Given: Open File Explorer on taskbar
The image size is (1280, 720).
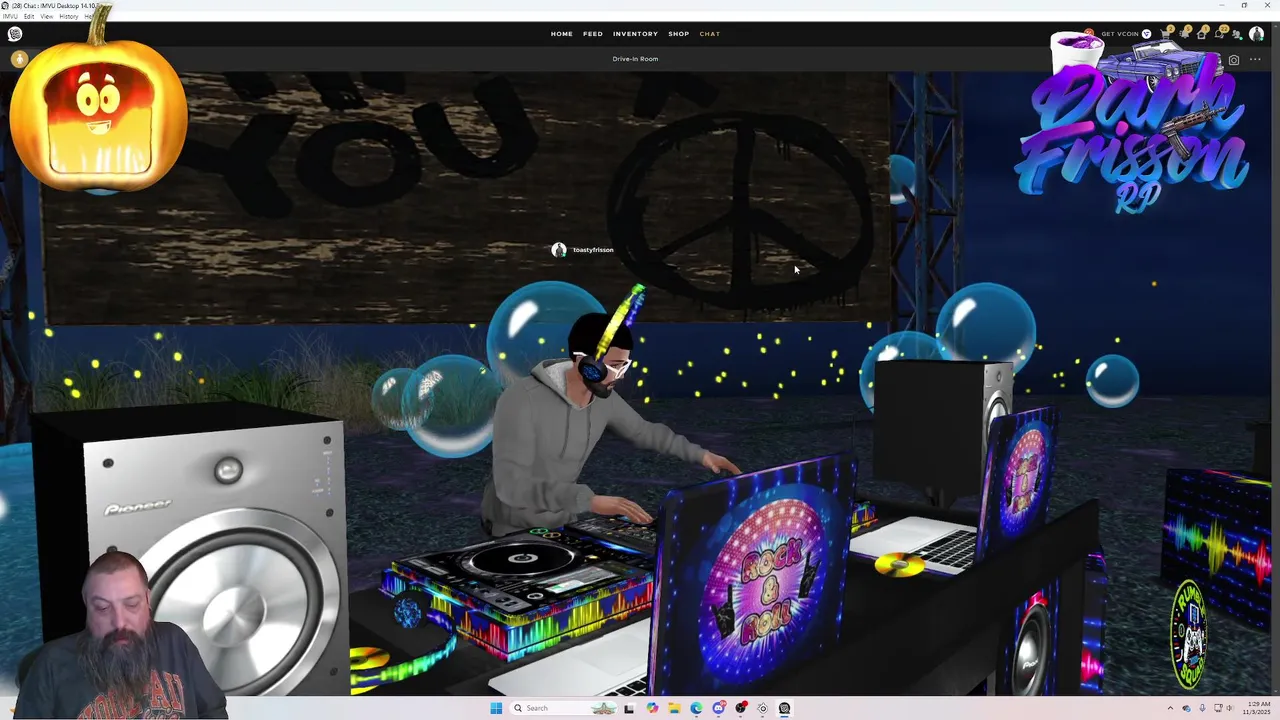Looking at the screenshot, I should tap(674, 708).
